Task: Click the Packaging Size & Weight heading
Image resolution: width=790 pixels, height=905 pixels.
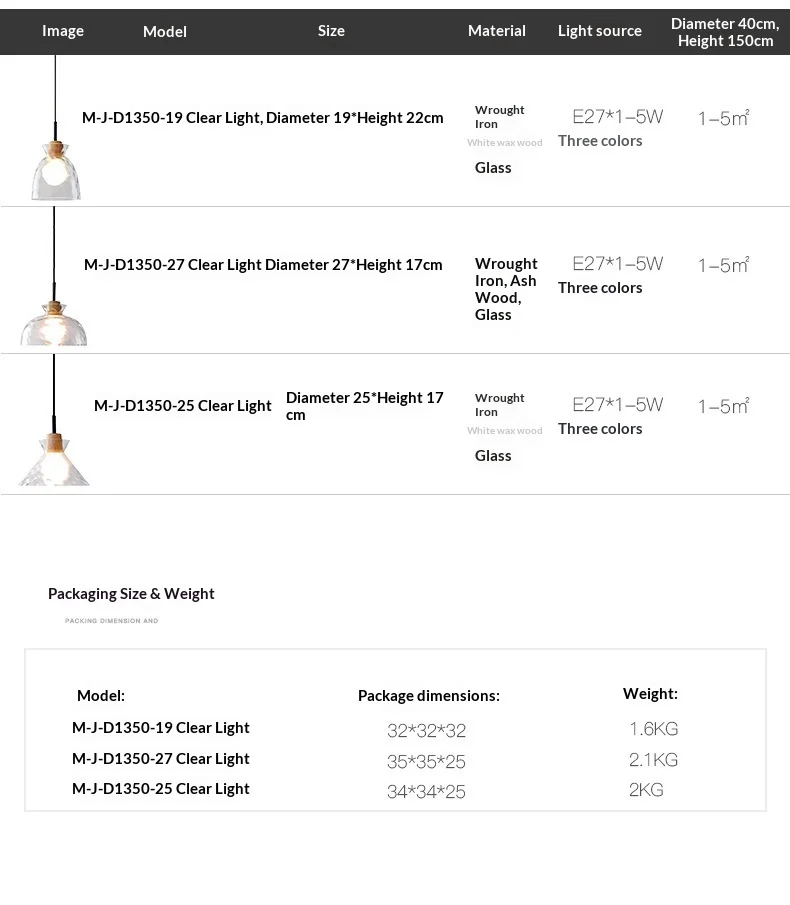Action: click(131, 594)
